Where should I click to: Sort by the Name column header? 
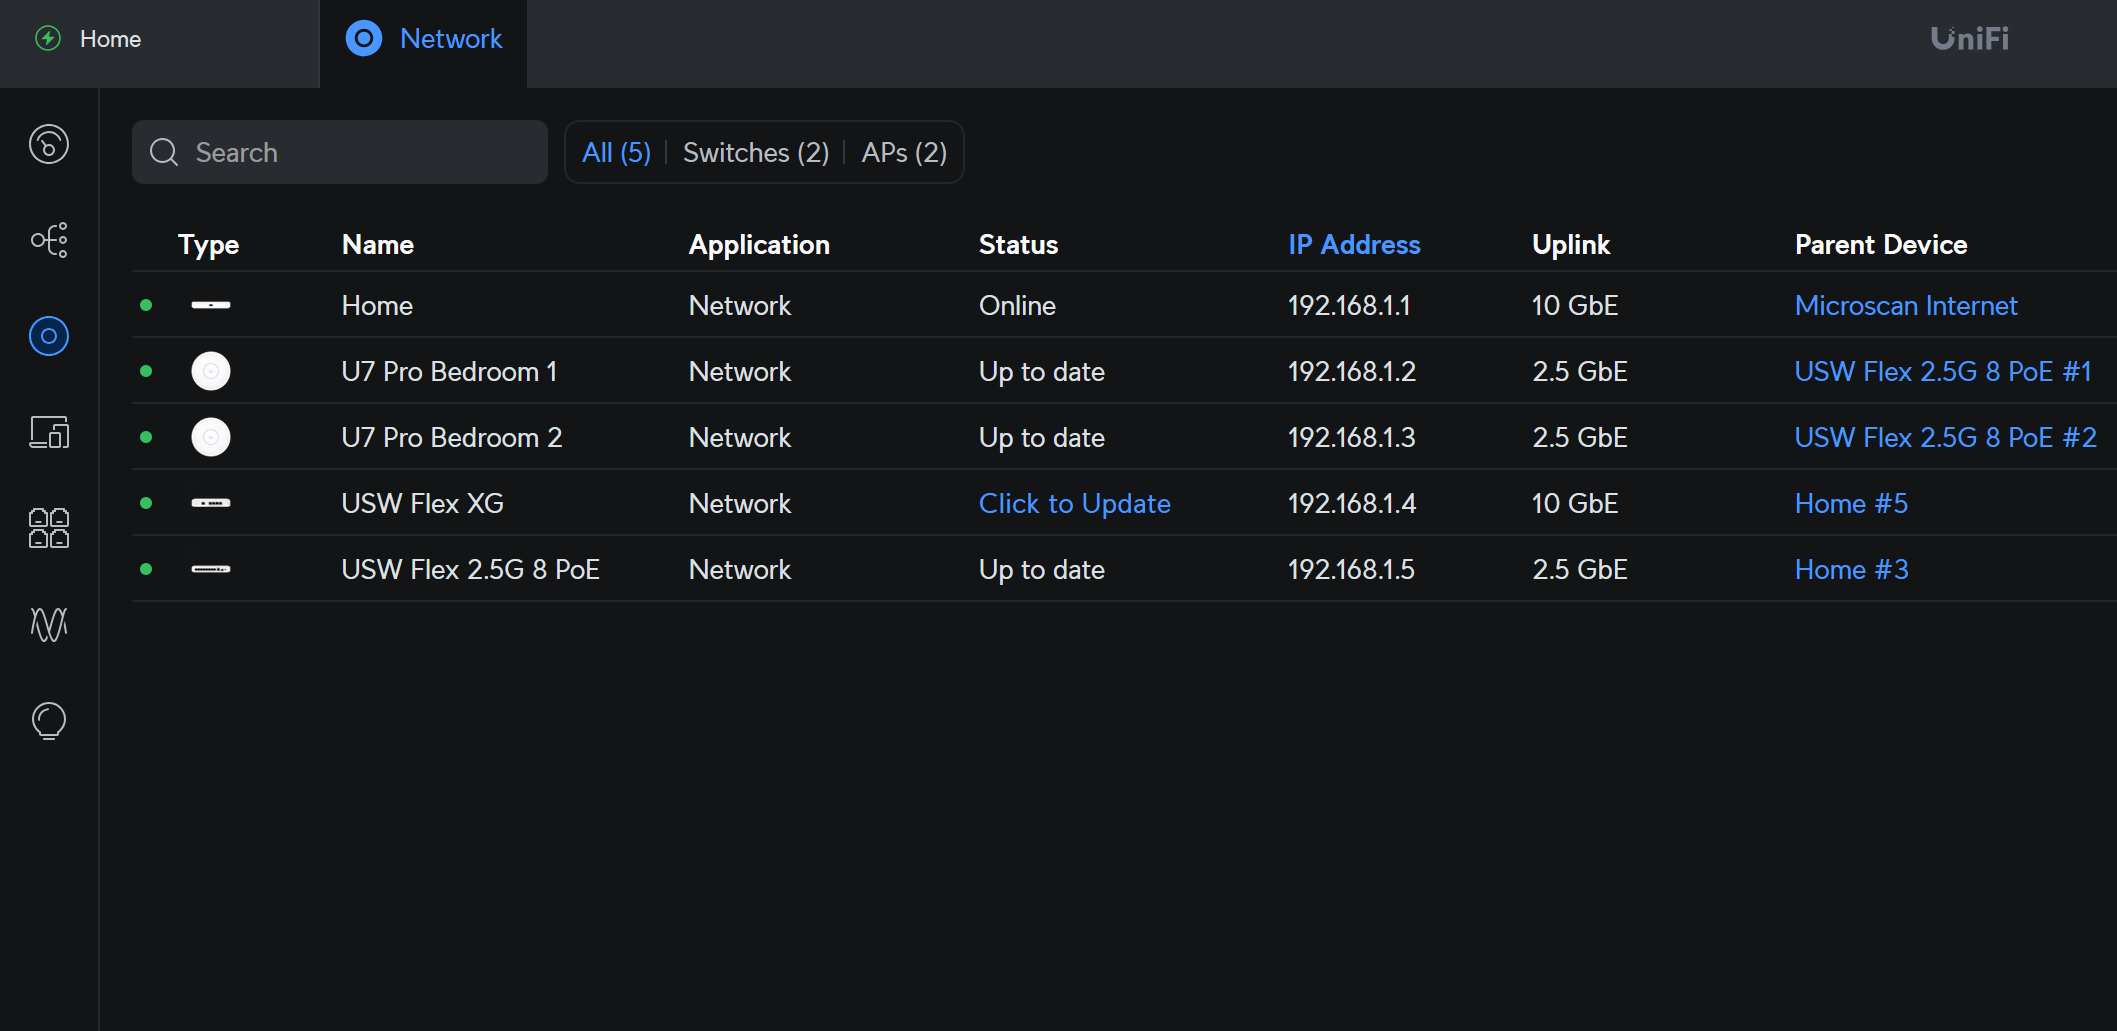pyautogui.click(x=377, y=244)
